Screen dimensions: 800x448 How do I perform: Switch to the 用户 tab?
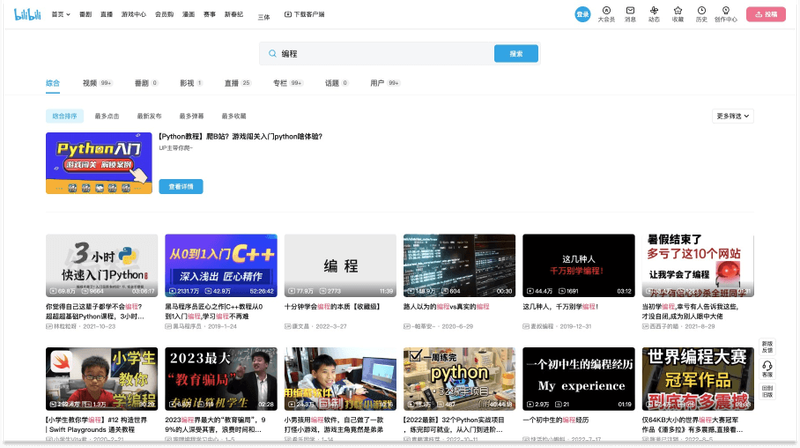[x=385, y=83]
